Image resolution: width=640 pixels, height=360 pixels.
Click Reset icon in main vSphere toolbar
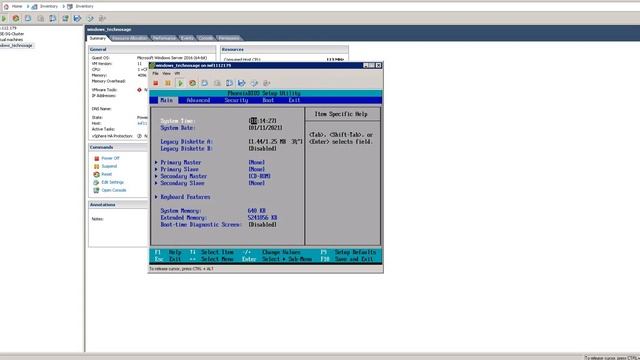click(16, 18)
